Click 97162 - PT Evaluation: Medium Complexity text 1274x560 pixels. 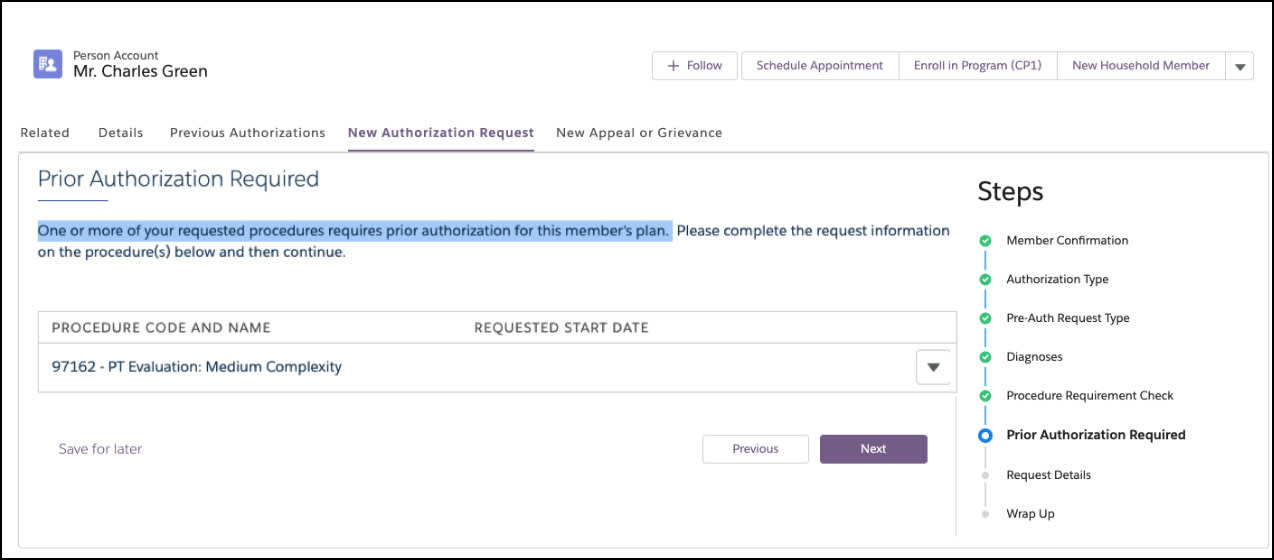197,367
